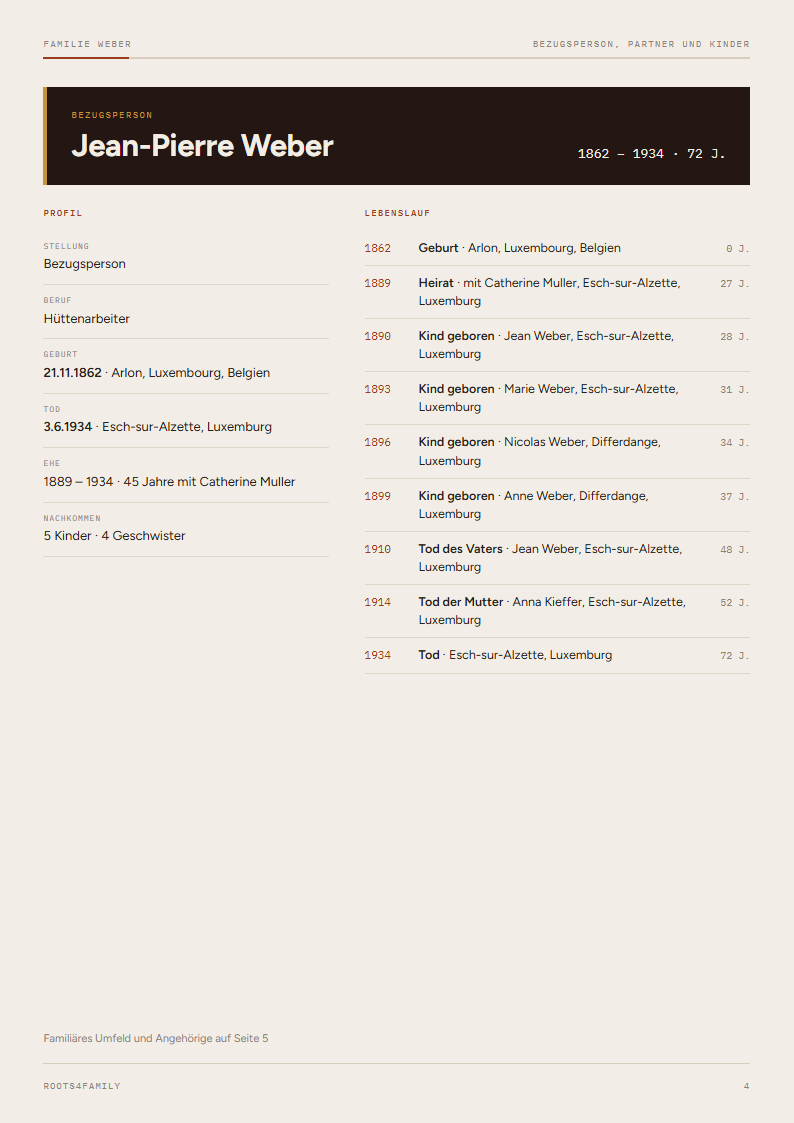Click the 'STELLUNG' field label

click(x=66, y=246)
